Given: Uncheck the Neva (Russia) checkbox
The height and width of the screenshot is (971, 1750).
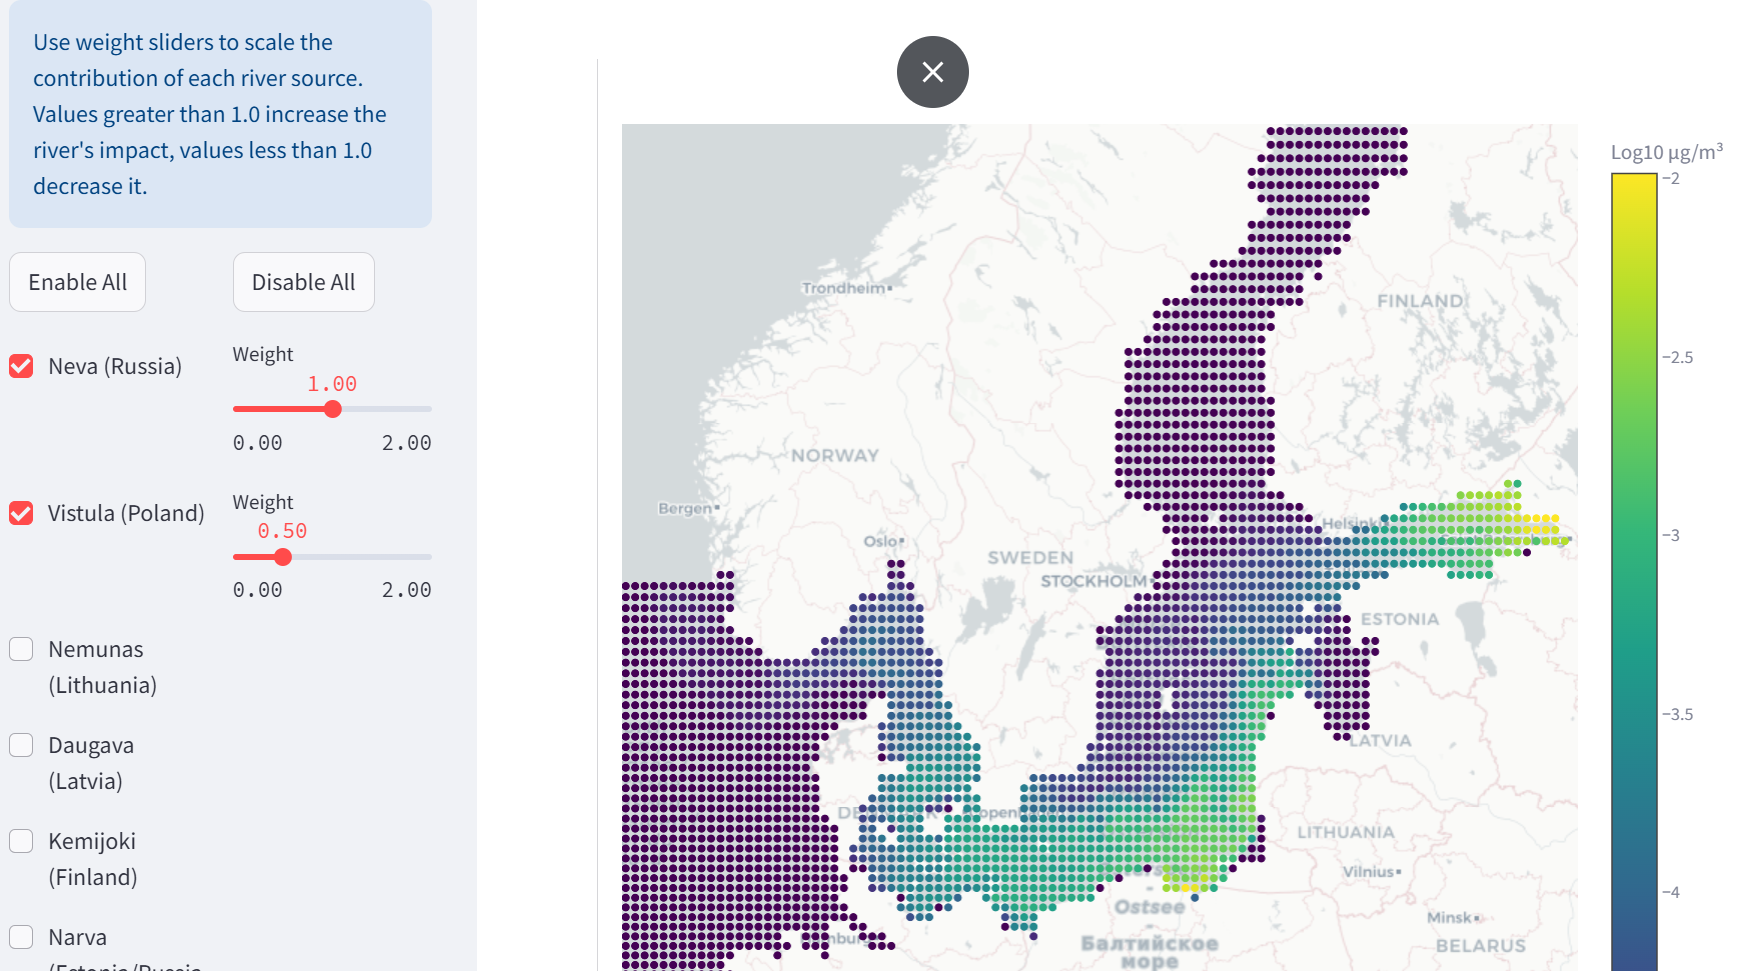Looking at the screenshot, I should (x=21, y=366).
